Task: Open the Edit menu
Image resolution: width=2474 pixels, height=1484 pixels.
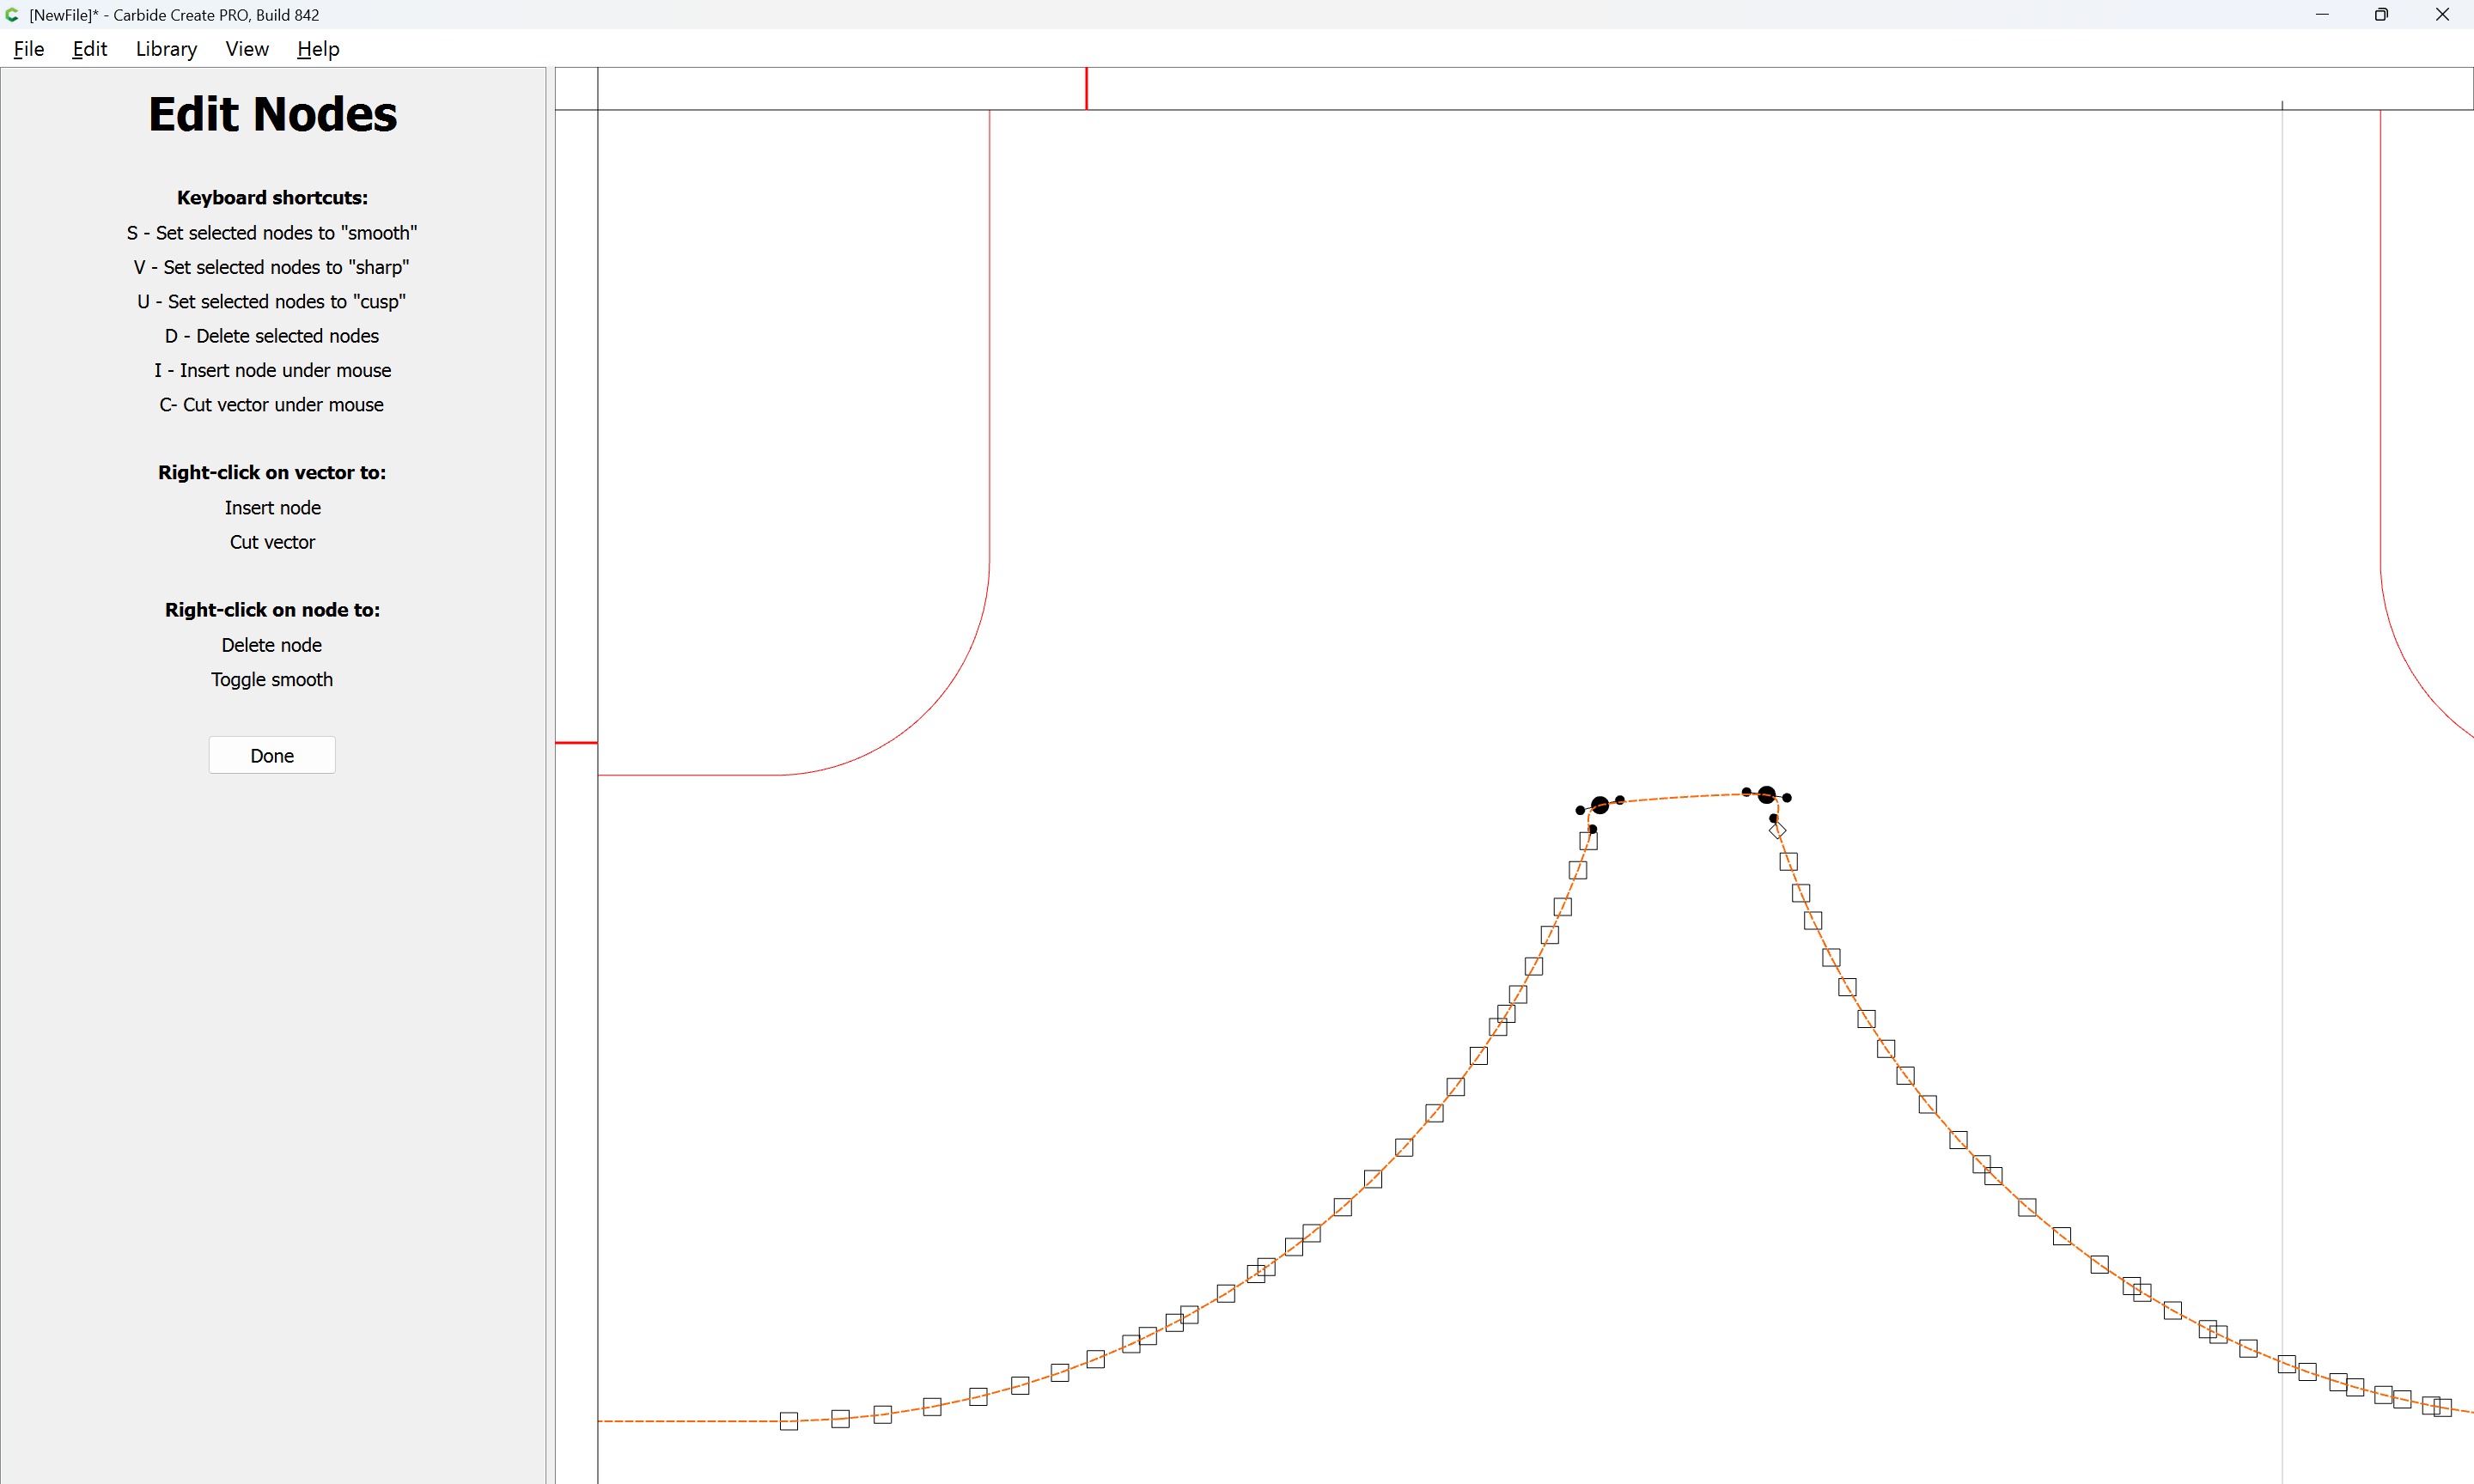Action: coord(89,49)
